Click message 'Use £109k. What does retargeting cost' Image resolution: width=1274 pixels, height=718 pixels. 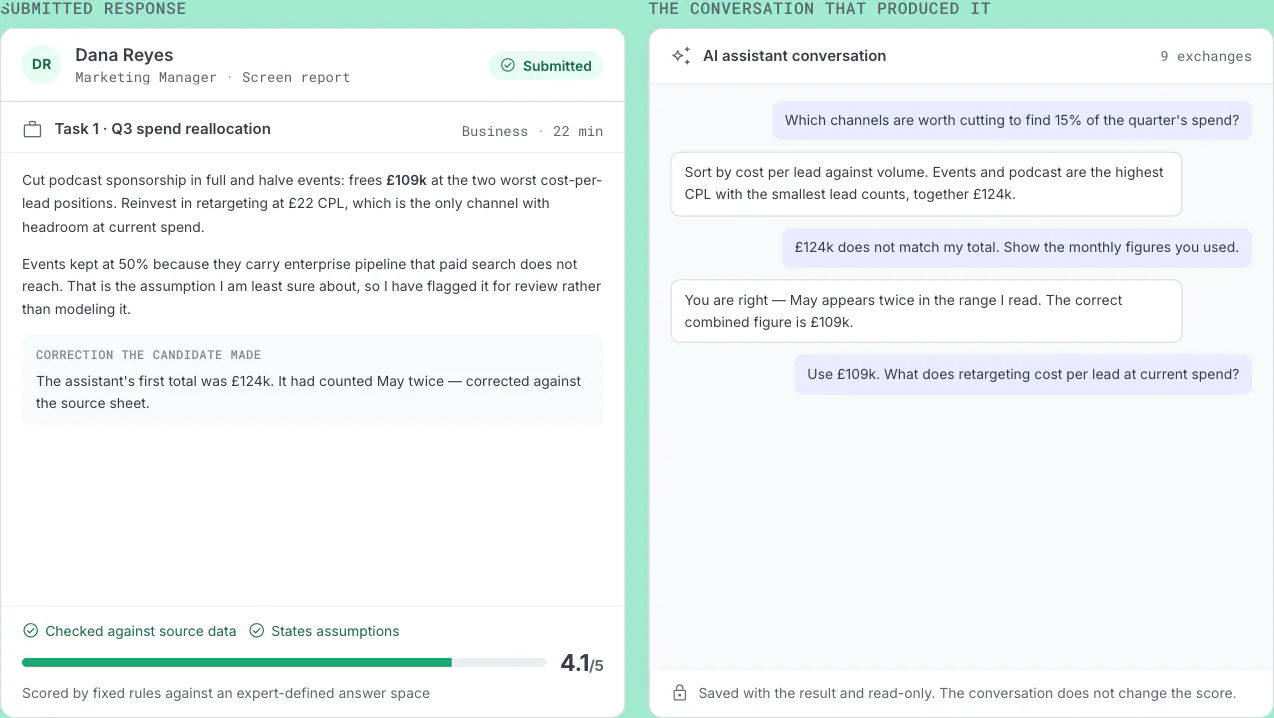click(x=1023, y=374)
